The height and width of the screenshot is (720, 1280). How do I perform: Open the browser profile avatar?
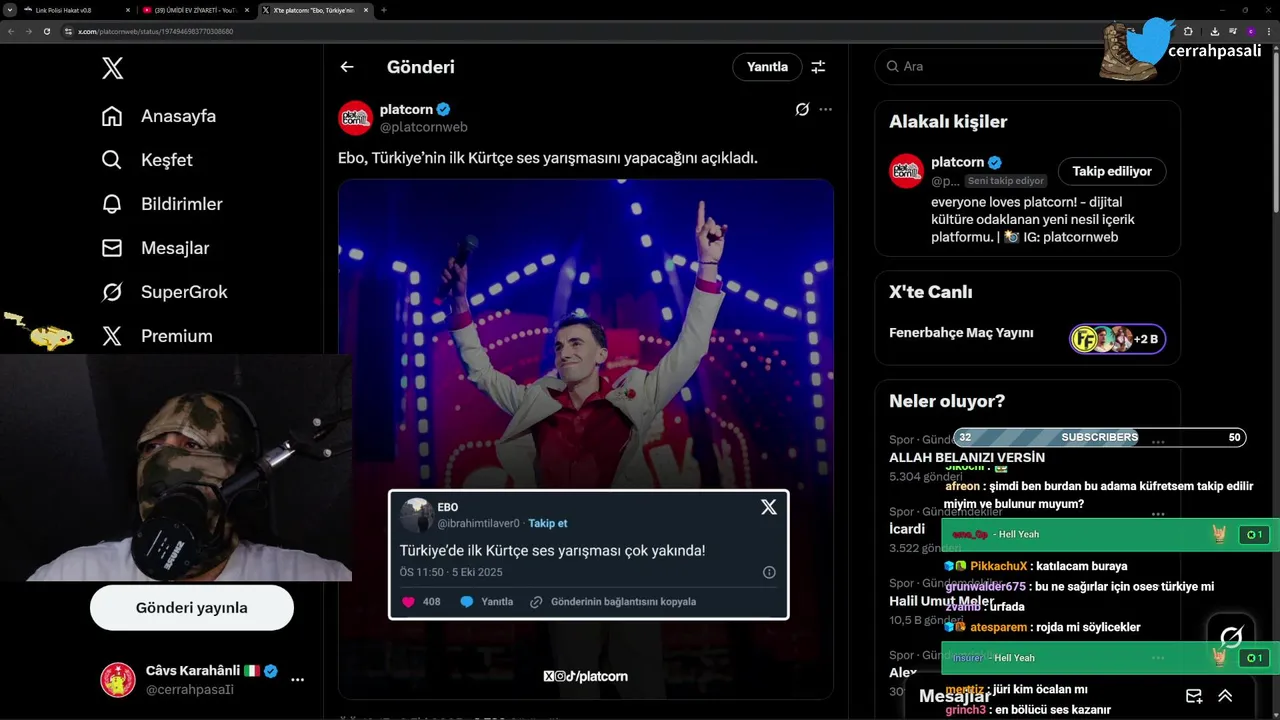point(1250,31)
